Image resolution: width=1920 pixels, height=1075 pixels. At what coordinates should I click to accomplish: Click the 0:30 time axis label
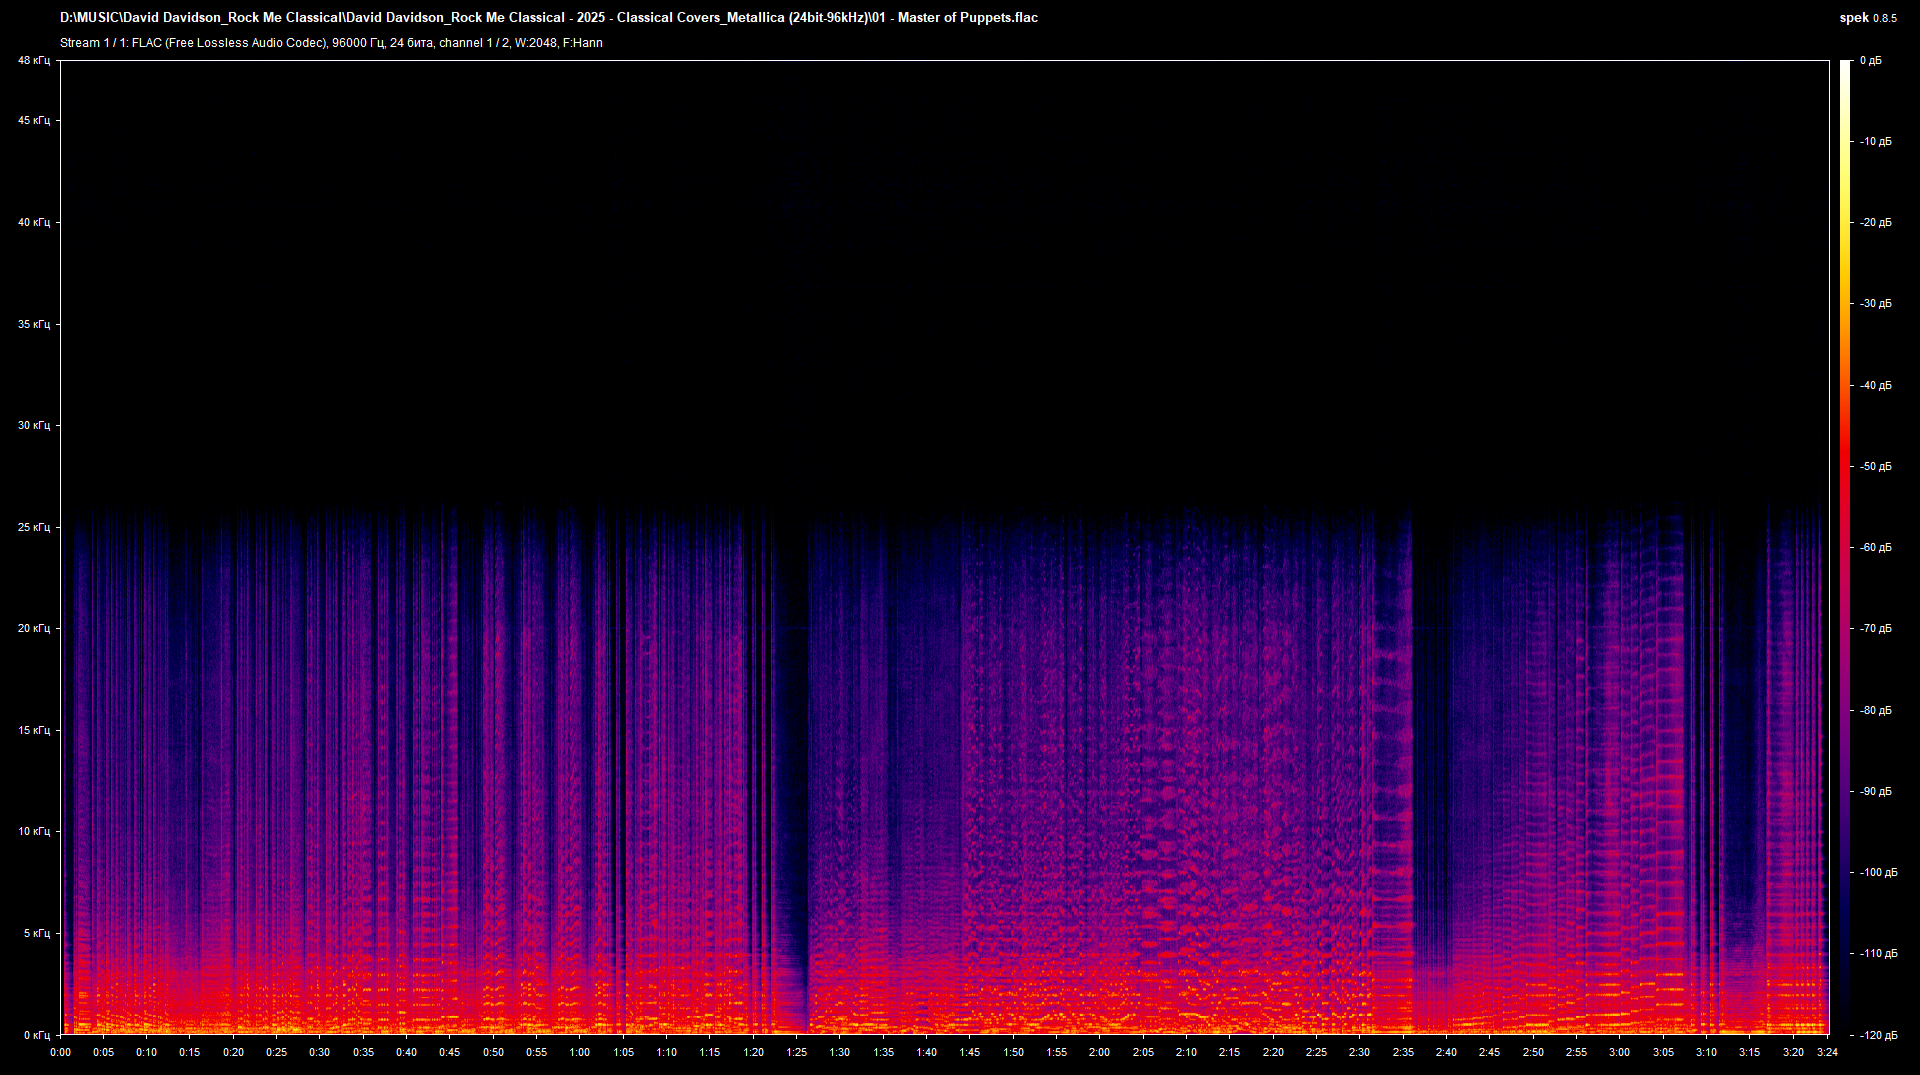(320, 1052)
